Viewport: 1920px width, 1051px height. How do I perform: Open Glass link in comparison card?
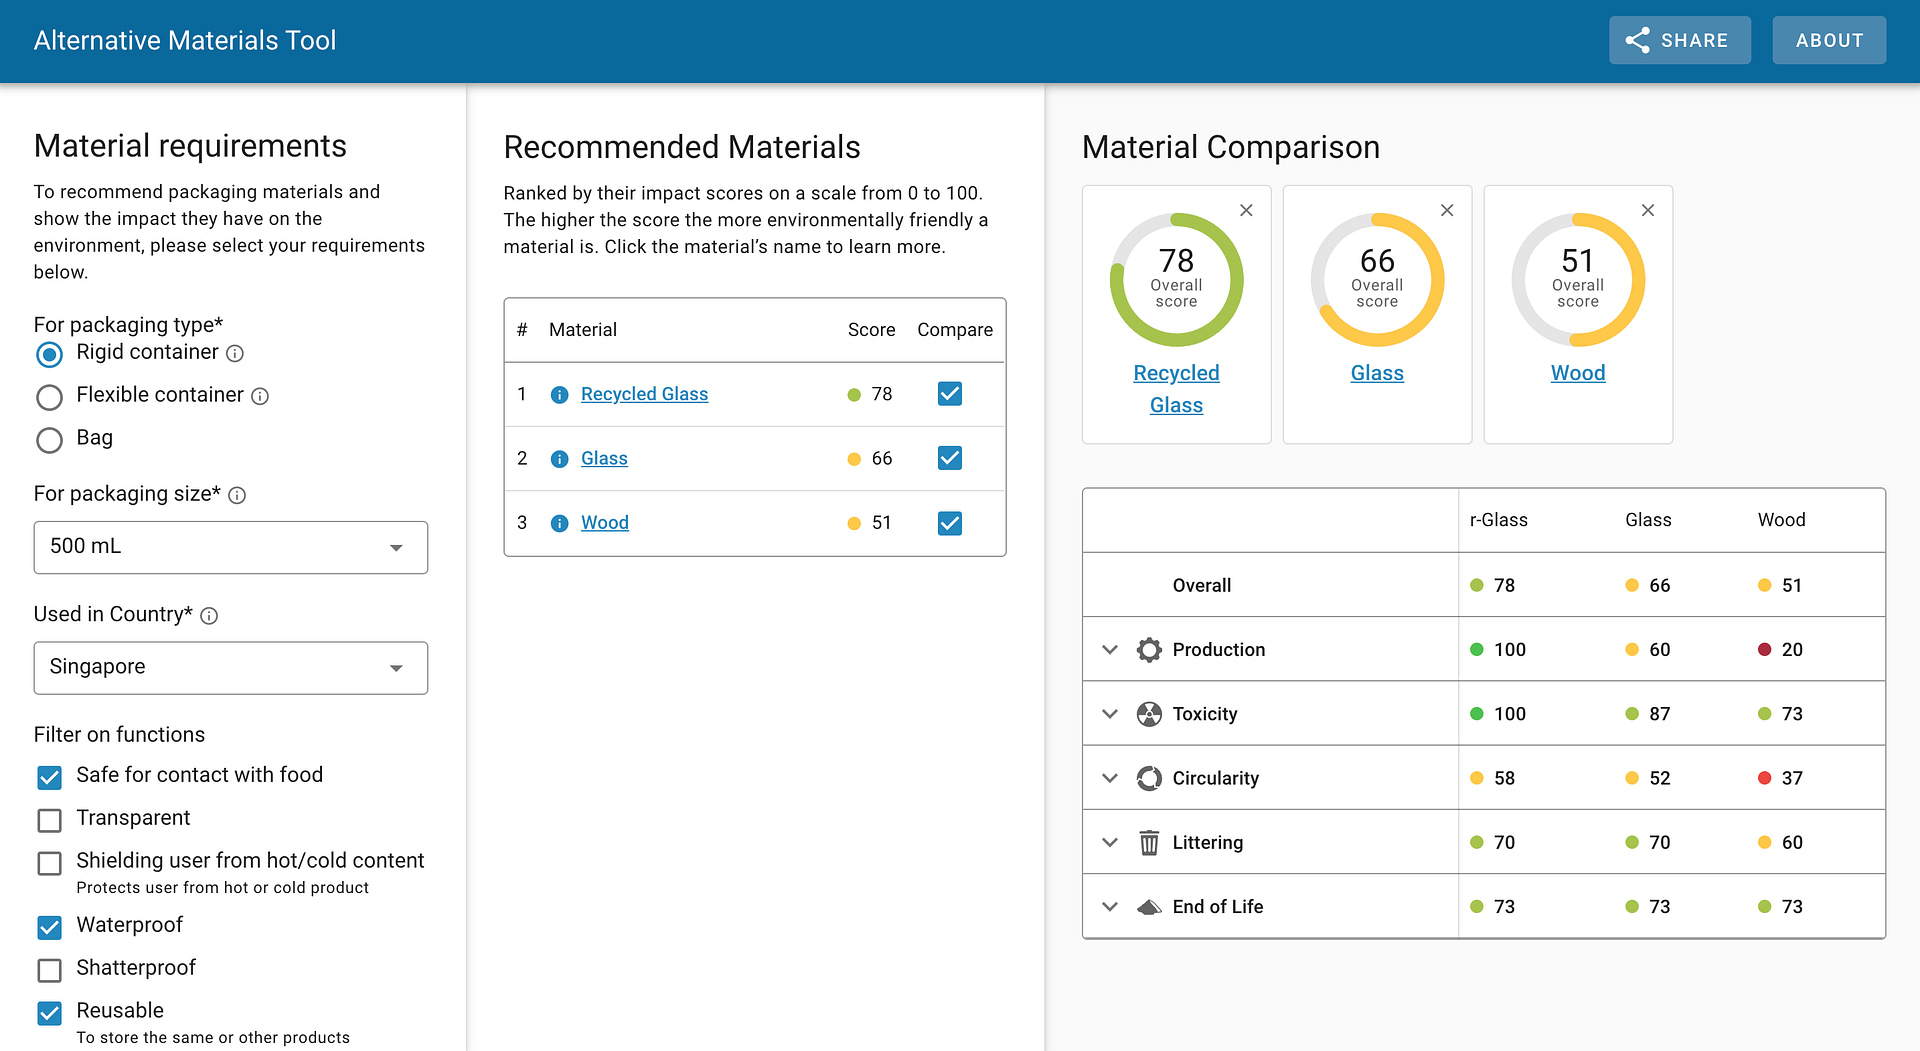(x=1377, y=373)
